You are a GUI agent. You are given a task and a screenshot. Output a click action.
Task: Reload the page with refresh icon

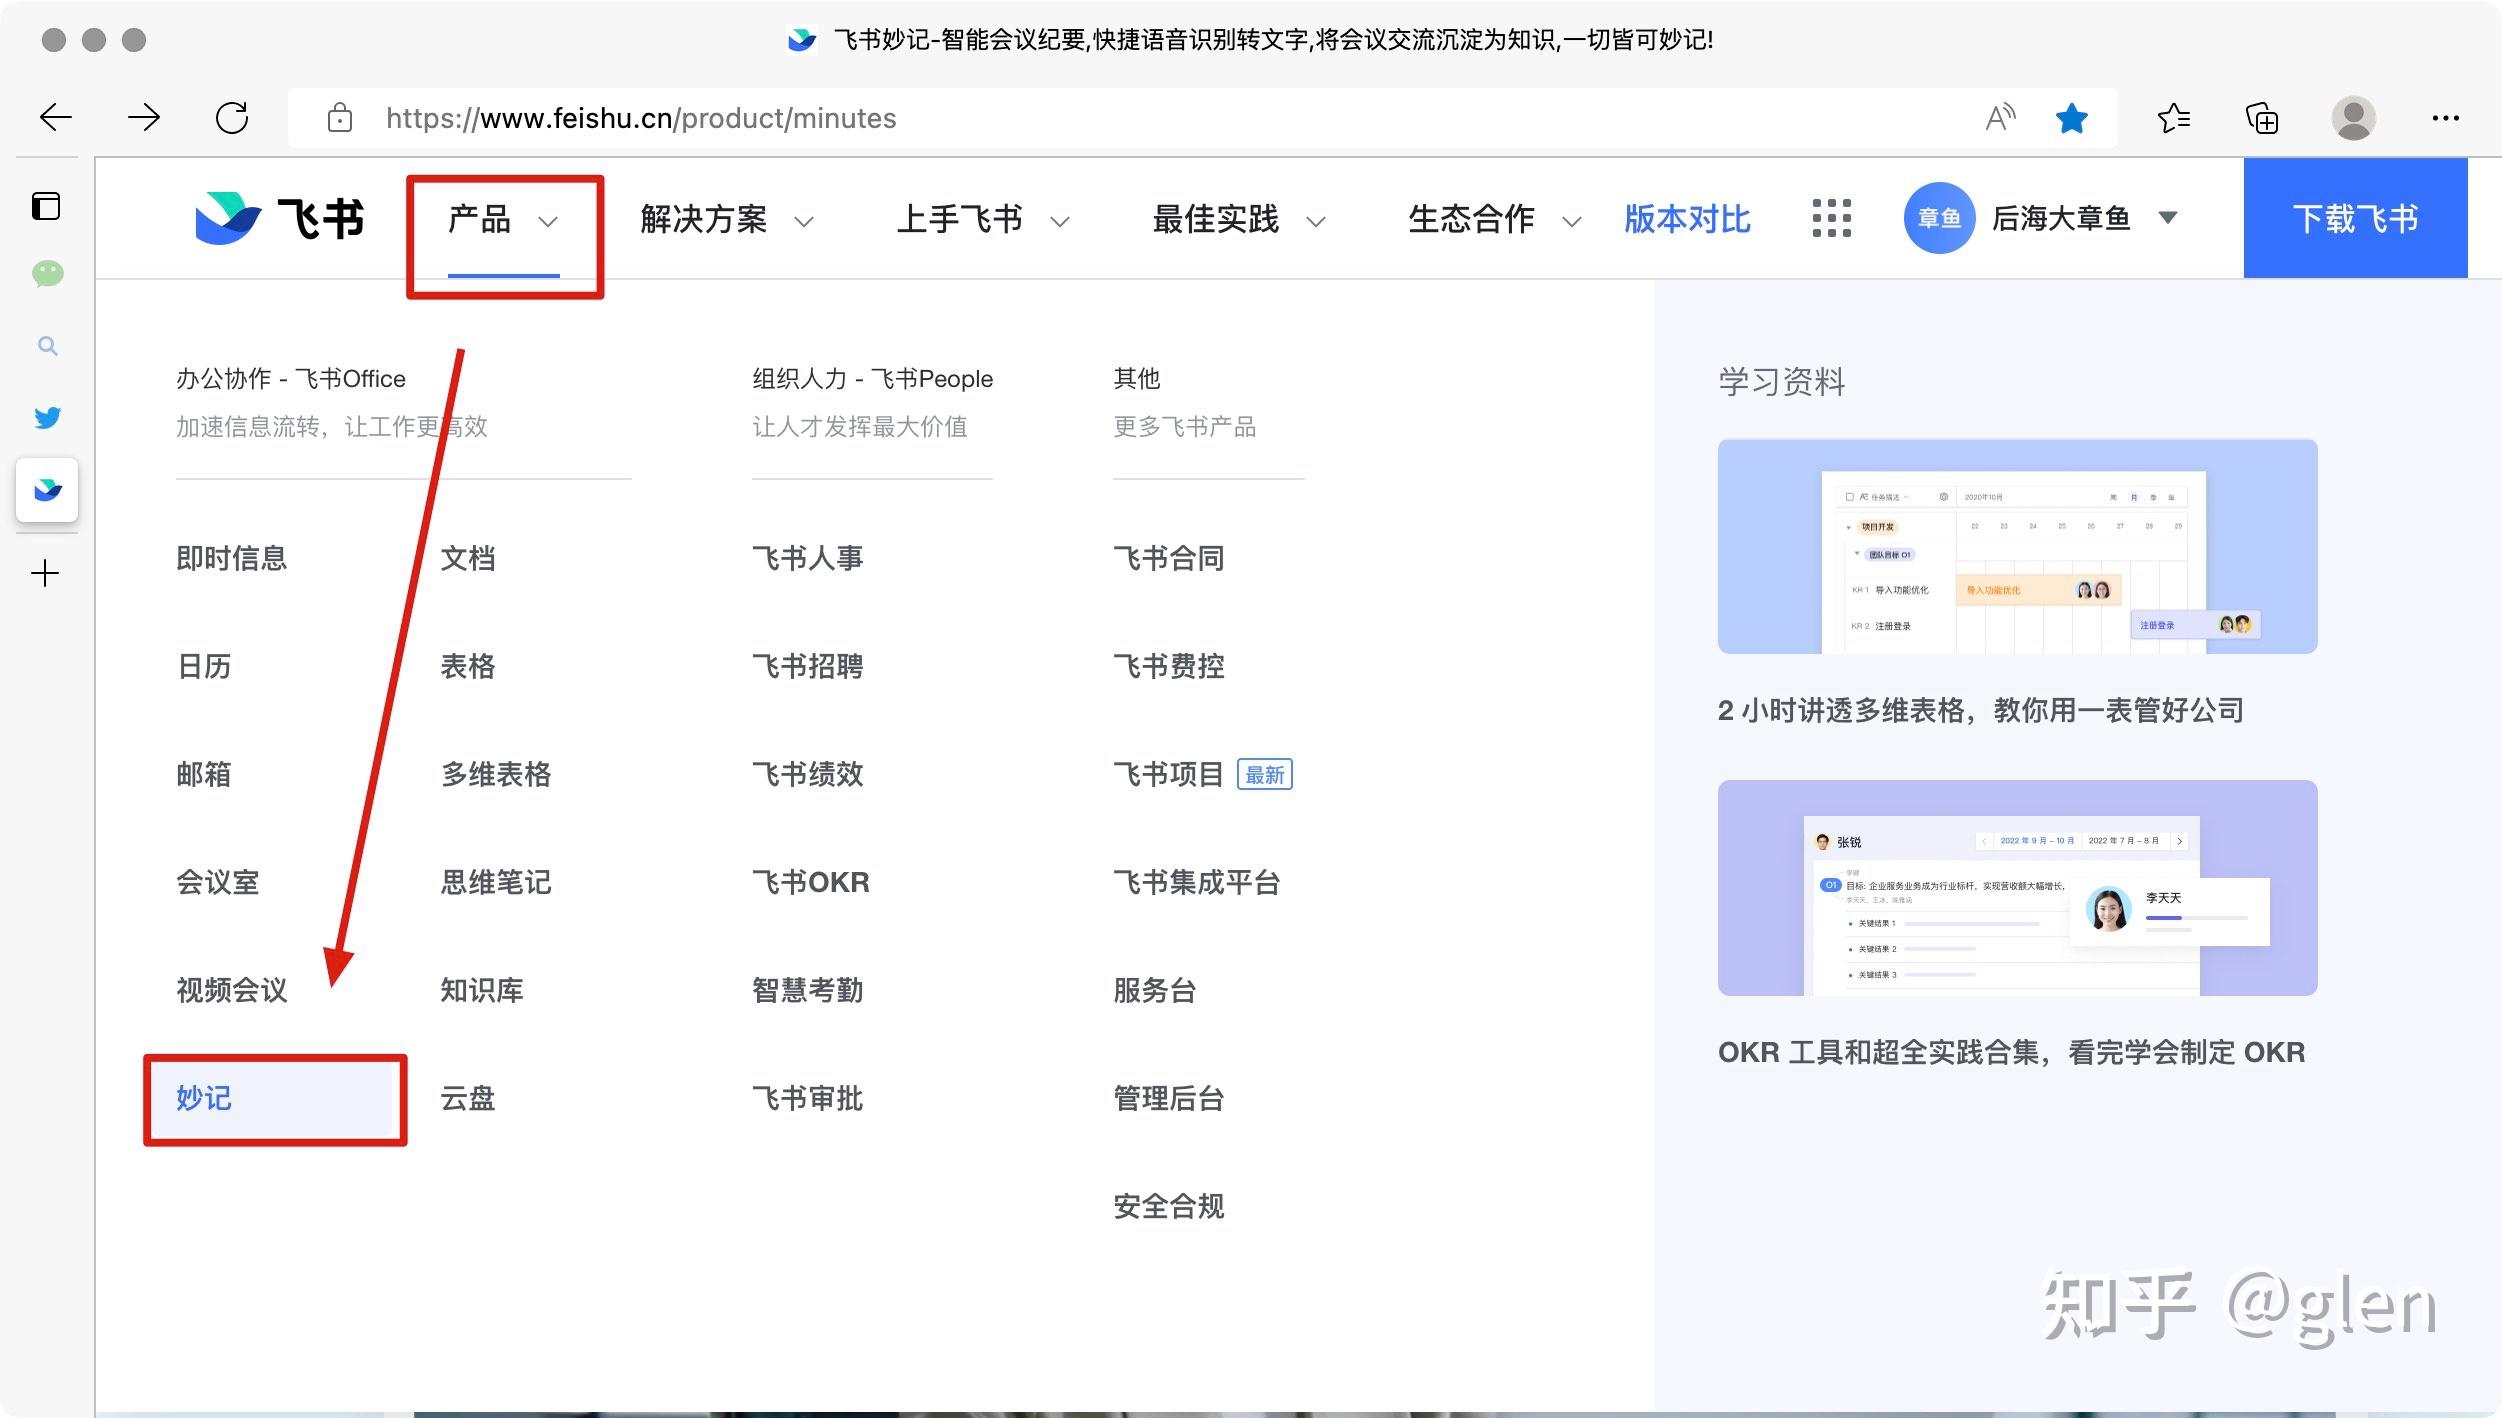click(232, 118)
